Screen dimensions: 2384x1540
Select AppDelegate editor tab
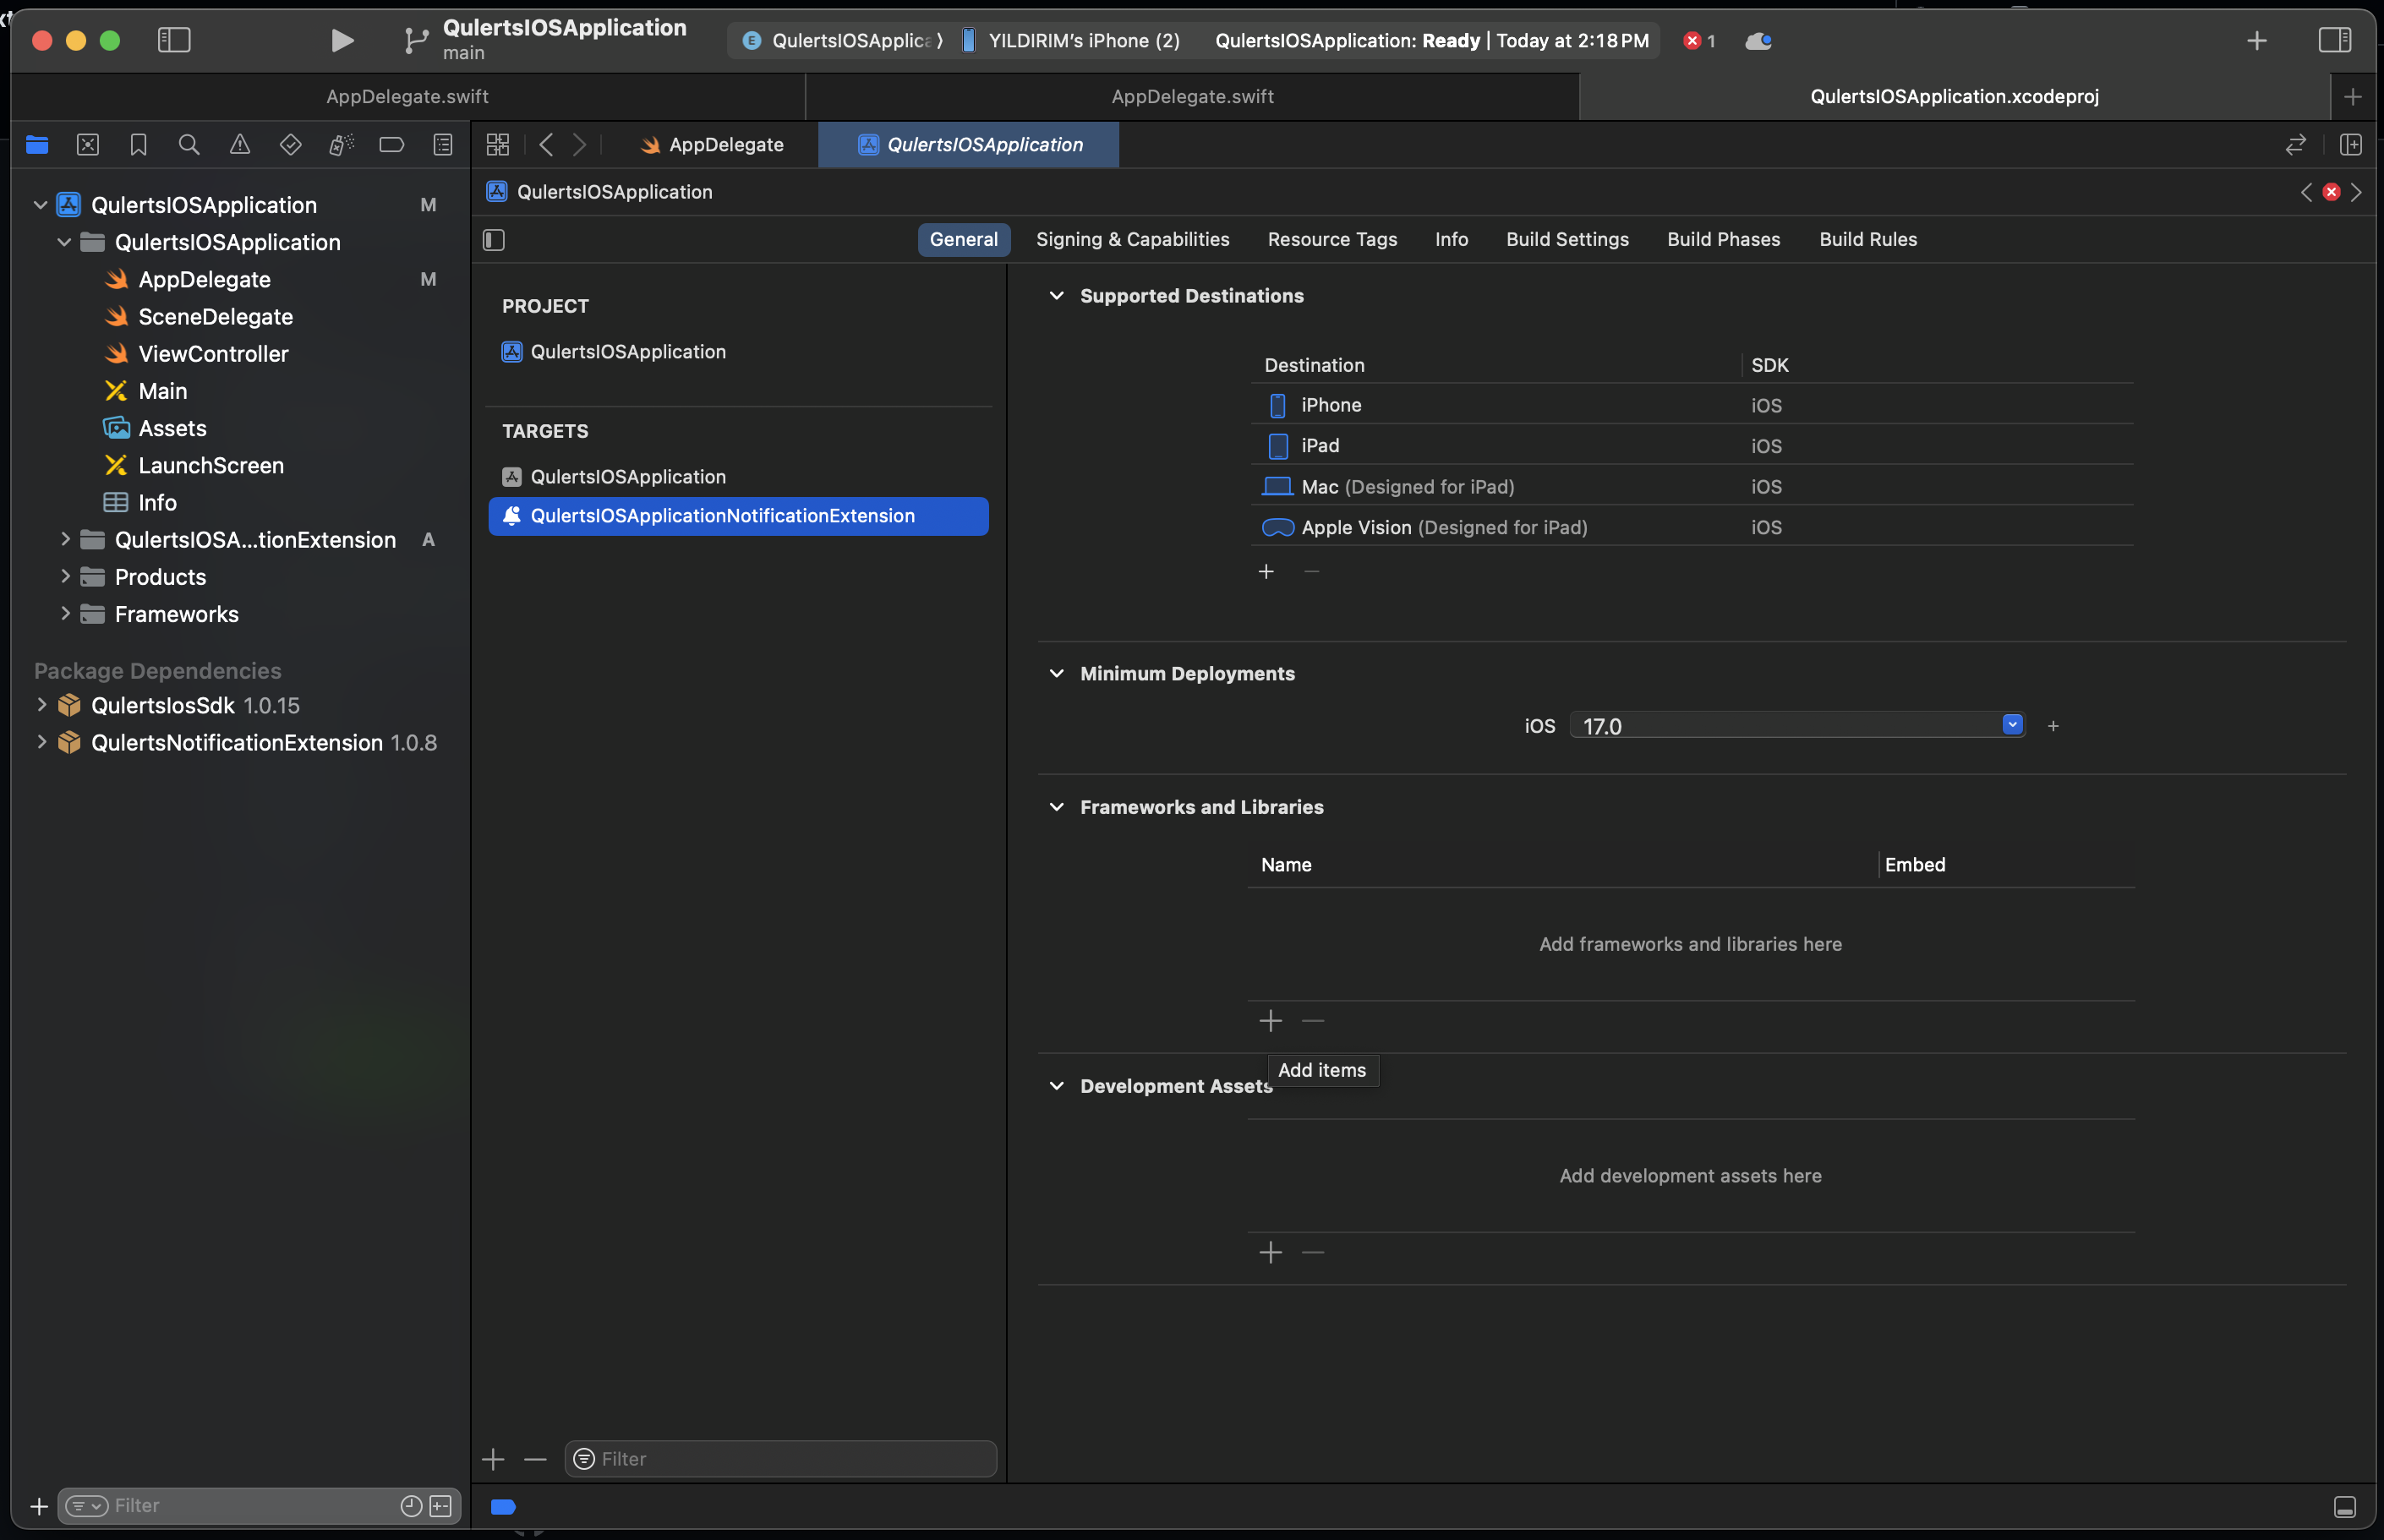coord(712,145)
